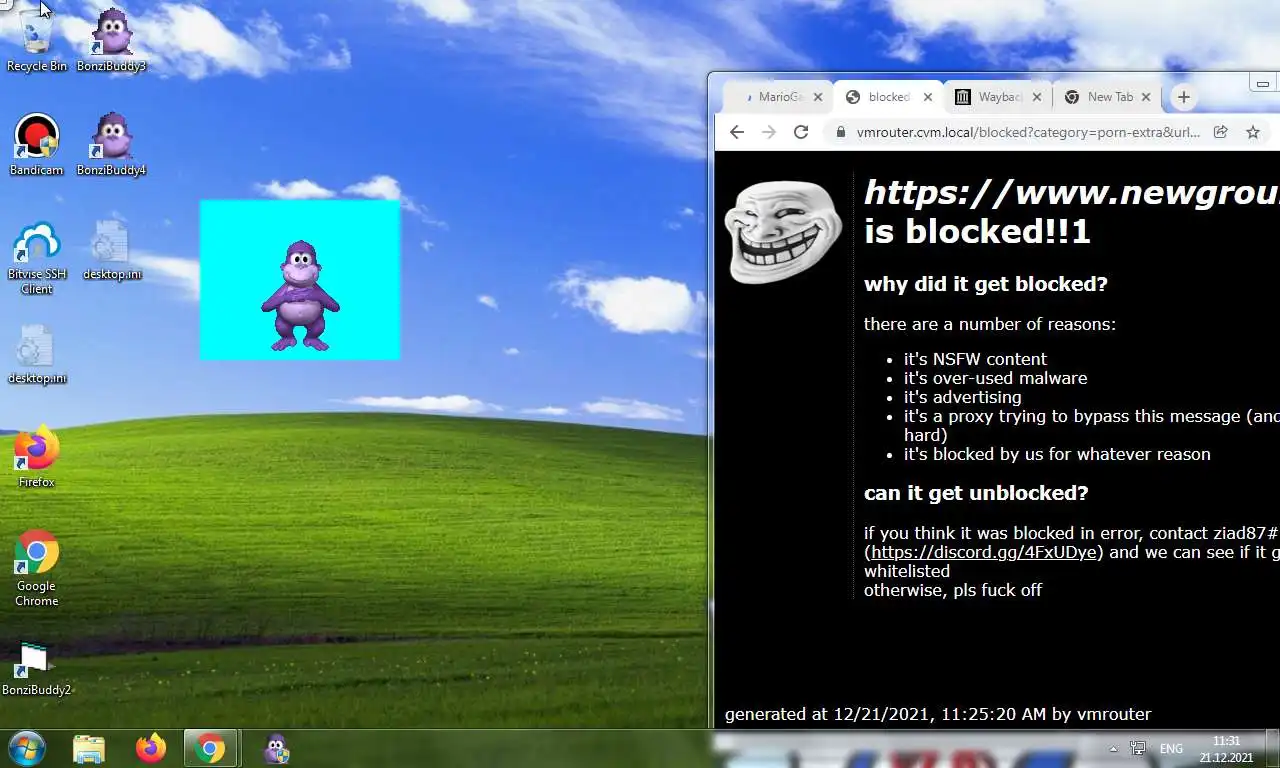Viewport: 1280px width, 768px height.
Task: Open network status tray icon
Action: (x=1138, y=748)
